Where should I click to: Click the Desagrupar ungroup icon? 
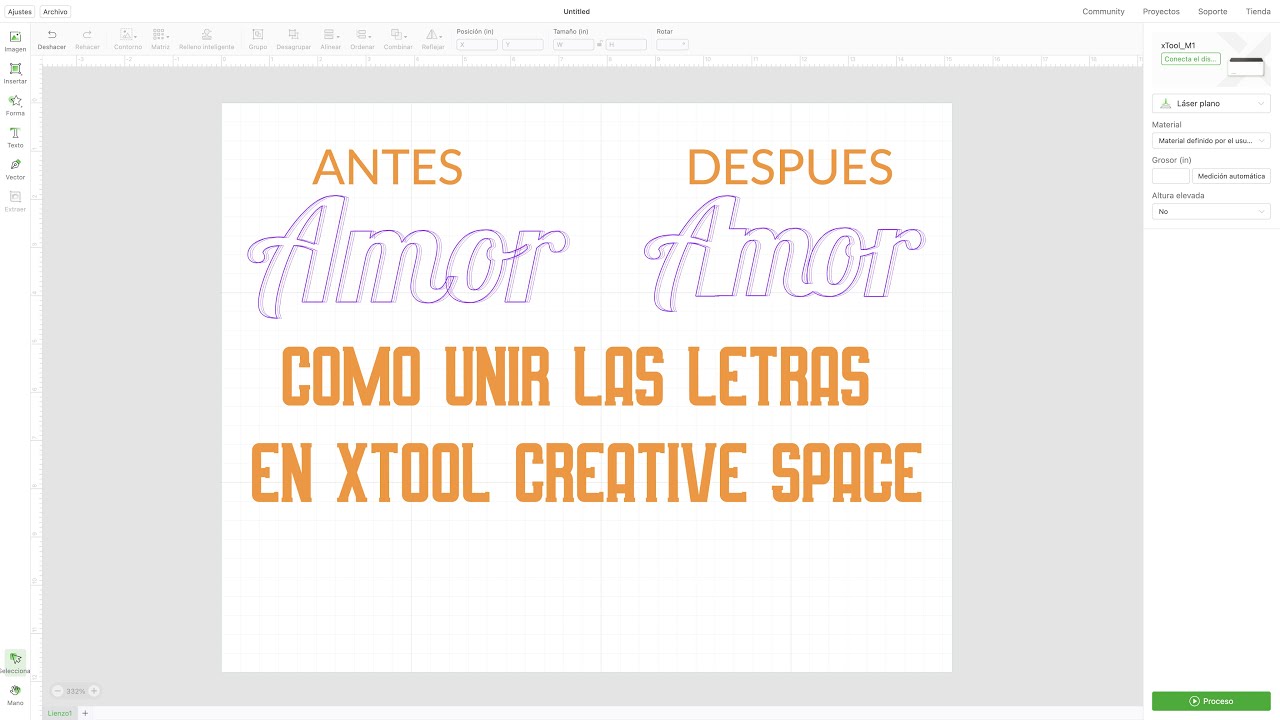coord(293,40)
